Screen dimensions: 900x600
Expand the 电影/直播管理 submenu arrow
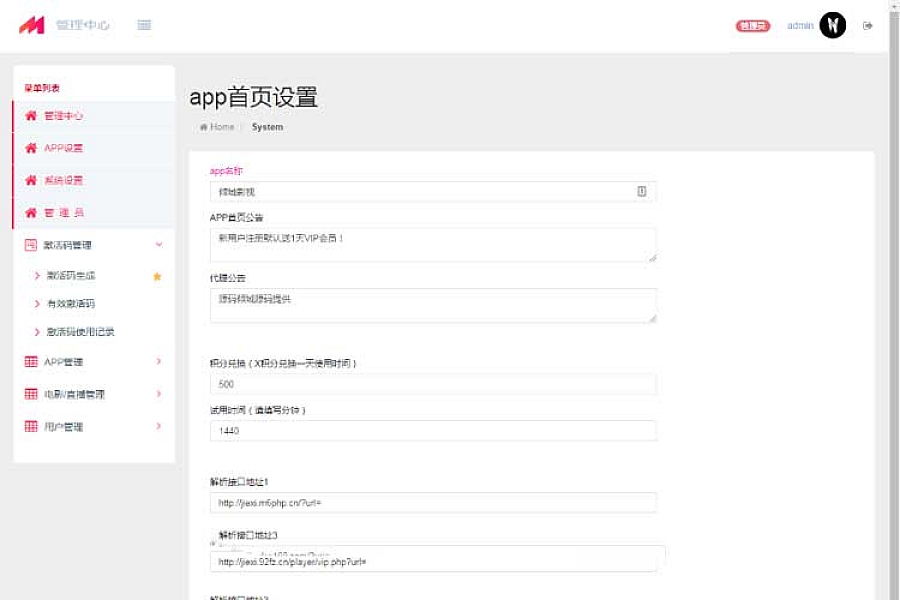pos(158,394)
